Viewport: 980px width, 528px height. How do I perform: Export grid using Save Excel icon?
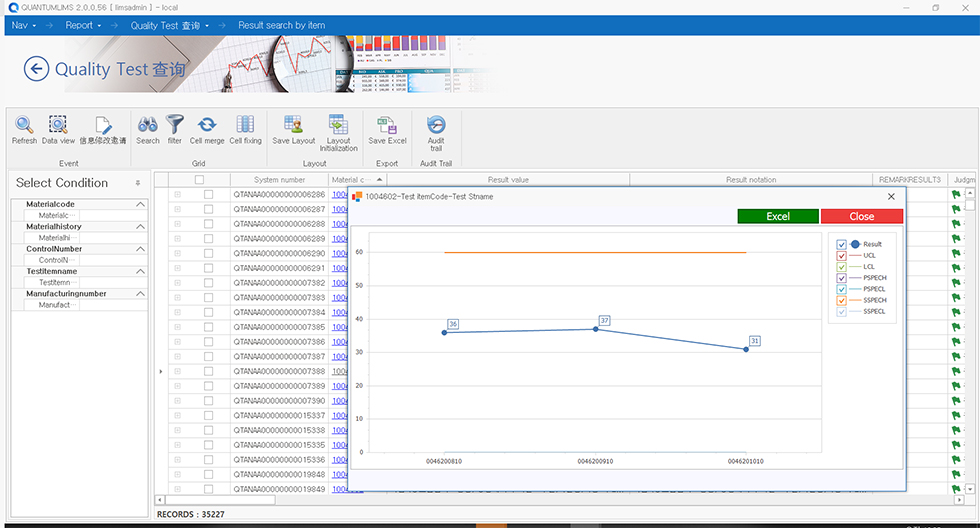387,126
